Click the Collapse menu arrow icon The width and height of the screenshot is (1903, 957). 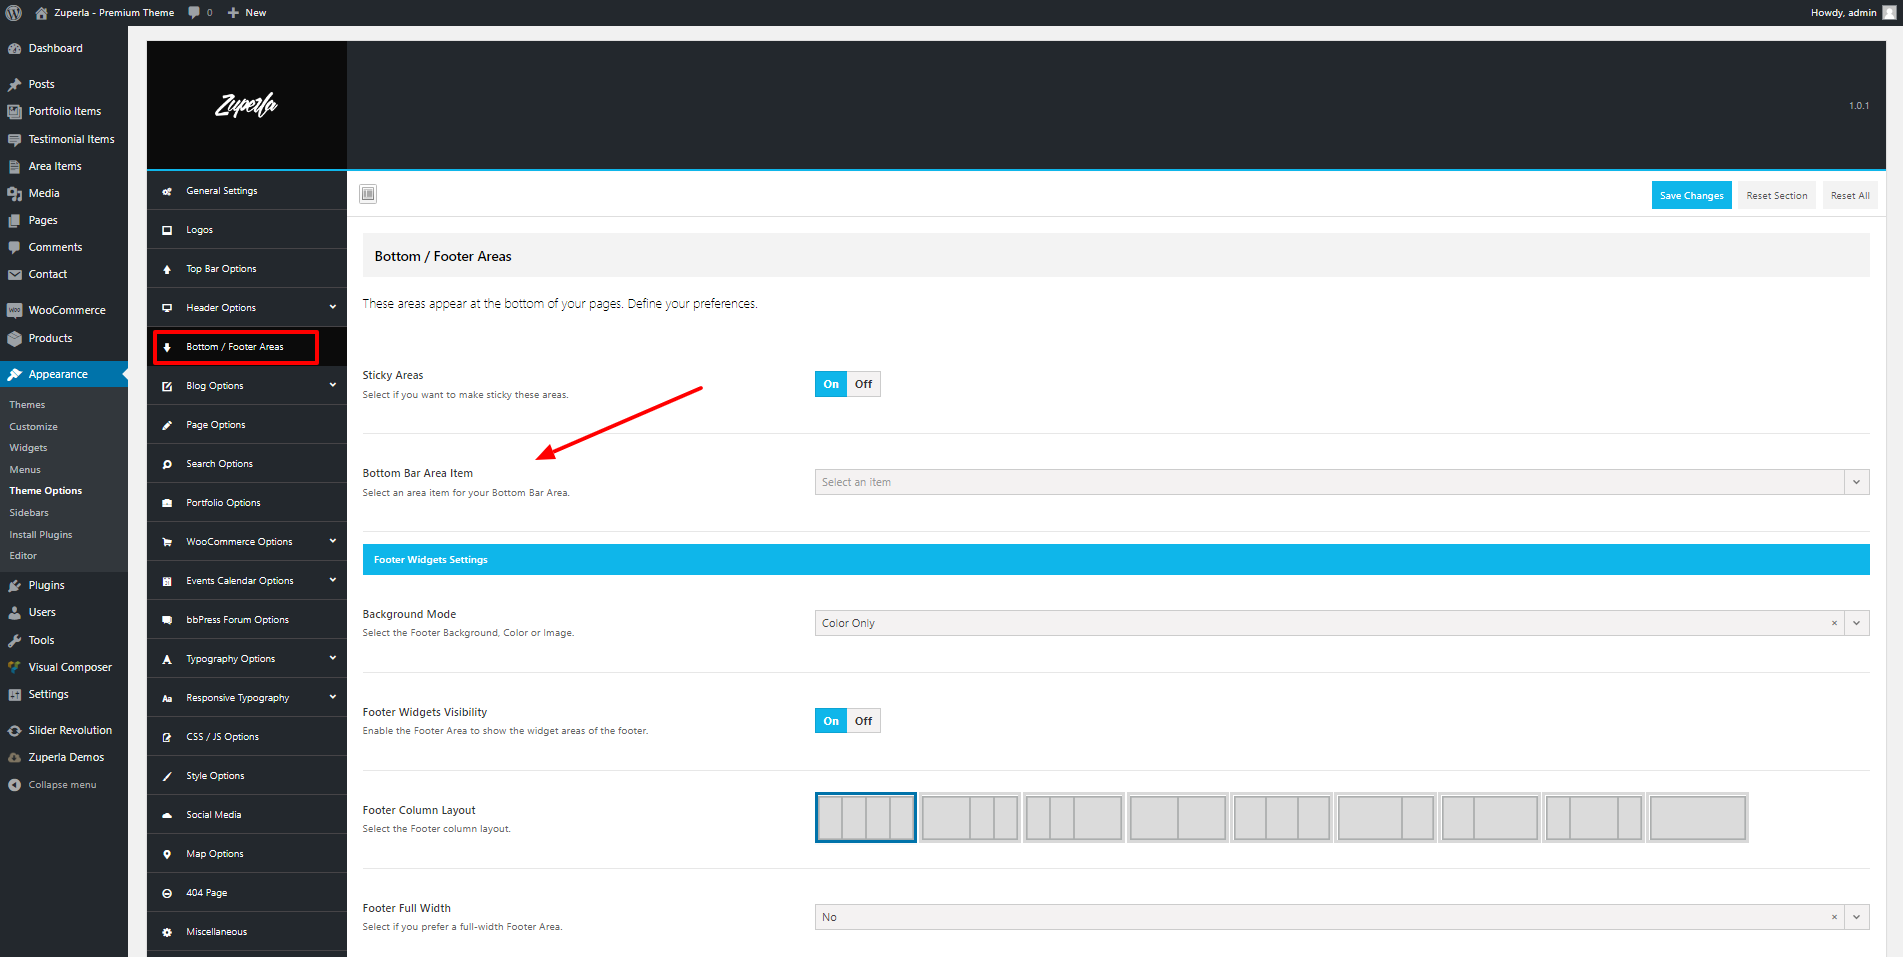[x=14, y=785]
